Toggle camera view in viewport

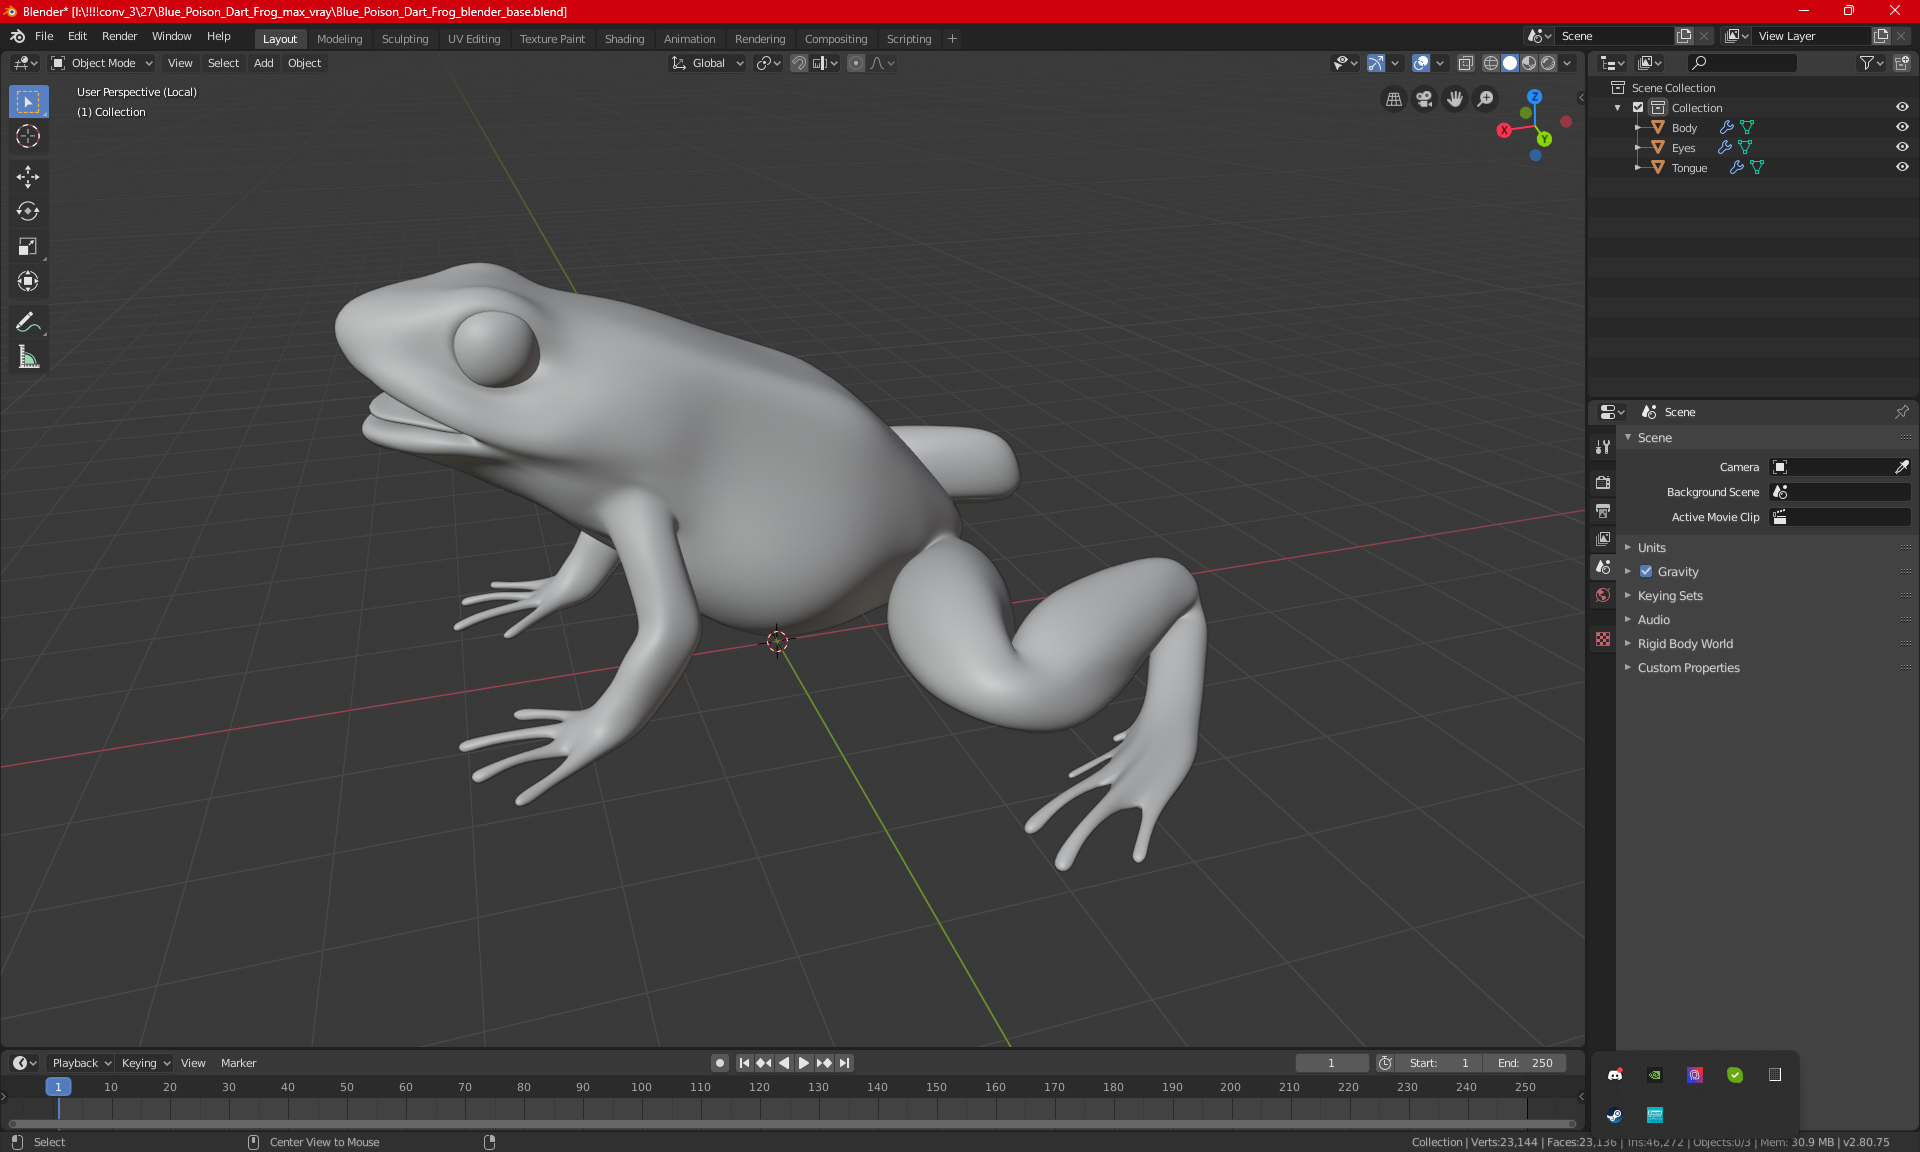tap(1424, 99)
